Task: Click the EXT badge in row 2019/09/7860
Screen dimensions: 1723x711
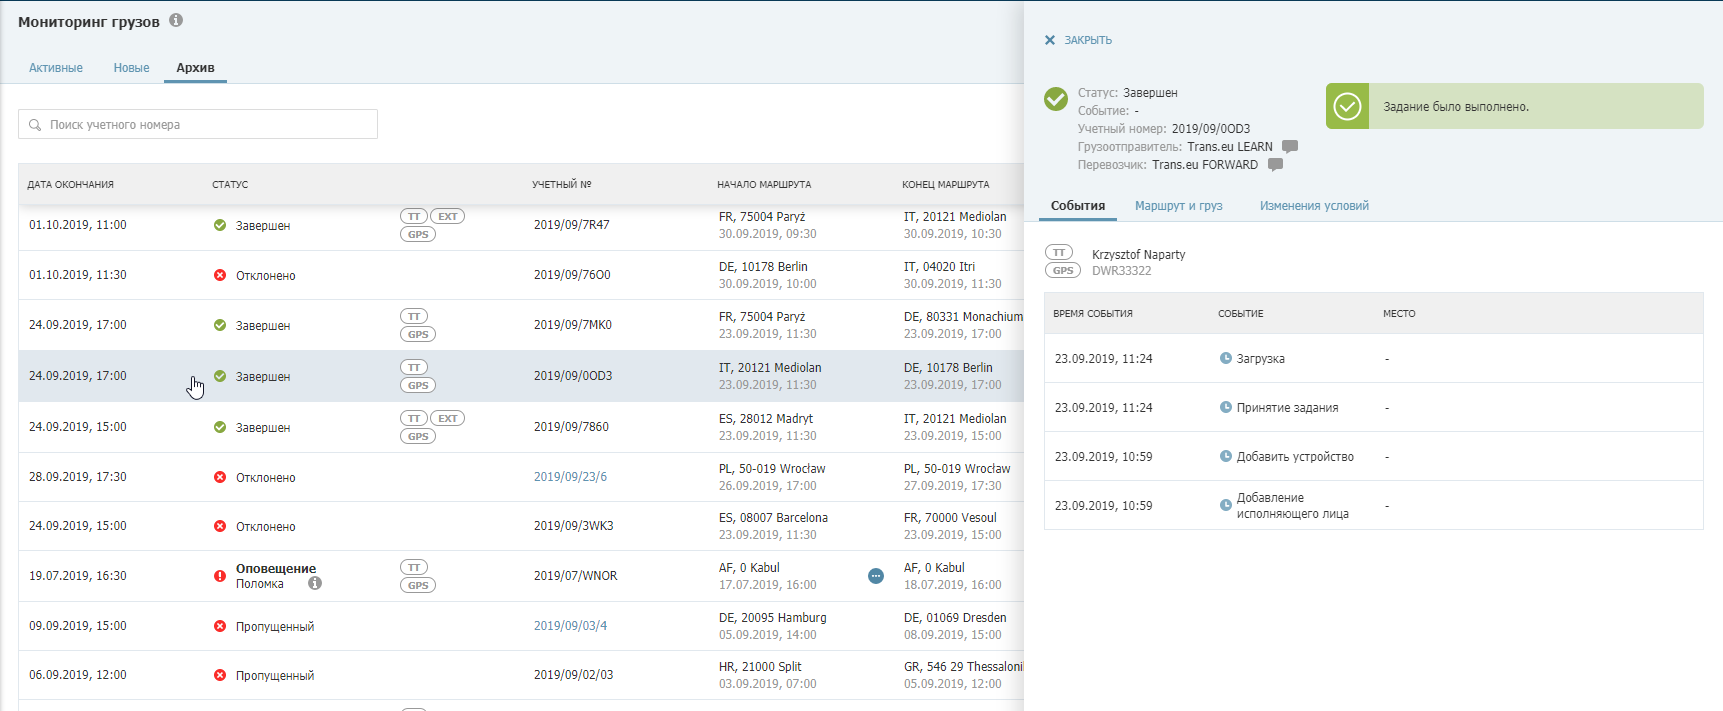Action: coord(448,418)
